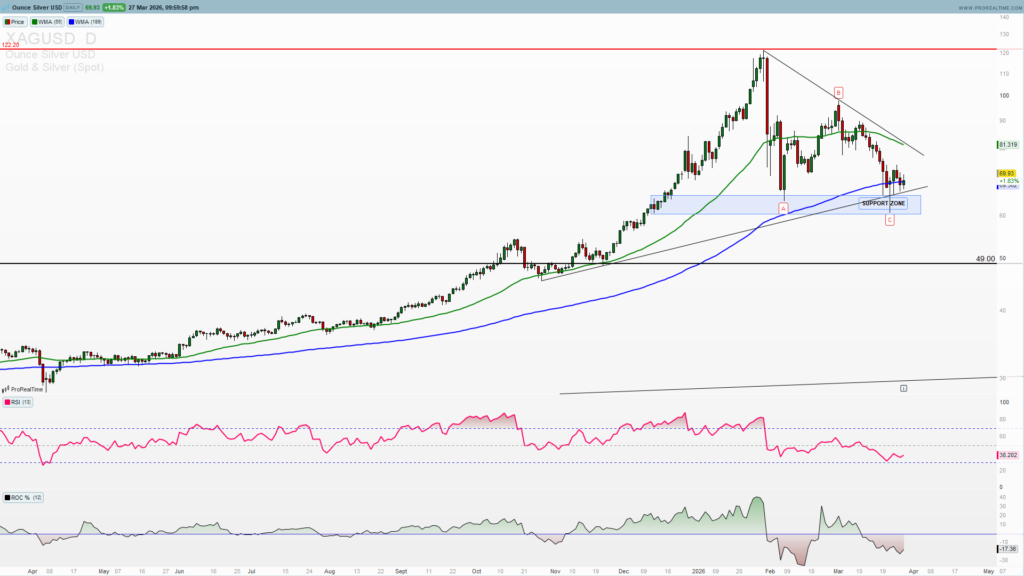
Task: Select marker A inside the support zone
Action: [x=783, y=207]
